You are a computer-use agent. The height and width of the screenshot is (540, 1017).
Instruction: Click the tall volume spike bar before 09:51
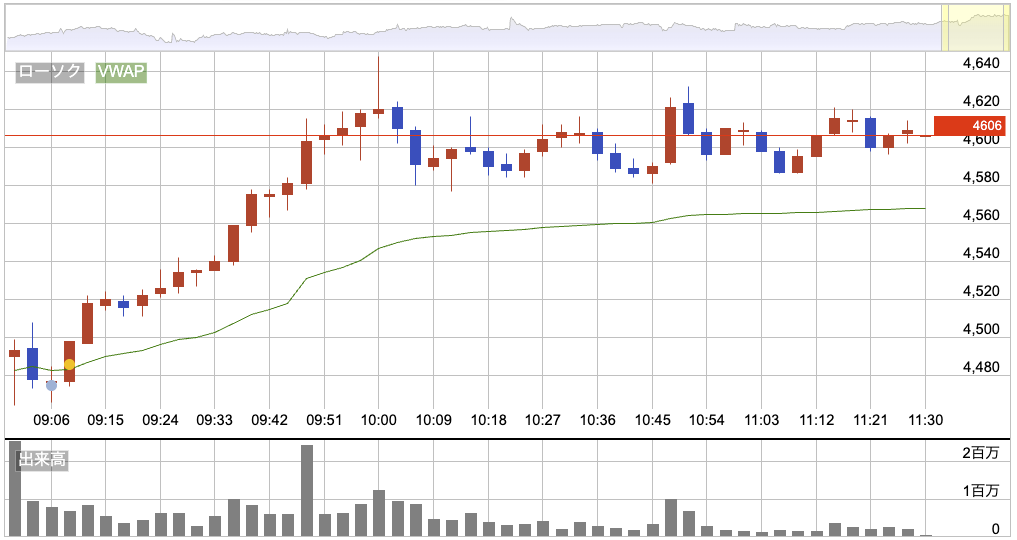coord(307,490)
